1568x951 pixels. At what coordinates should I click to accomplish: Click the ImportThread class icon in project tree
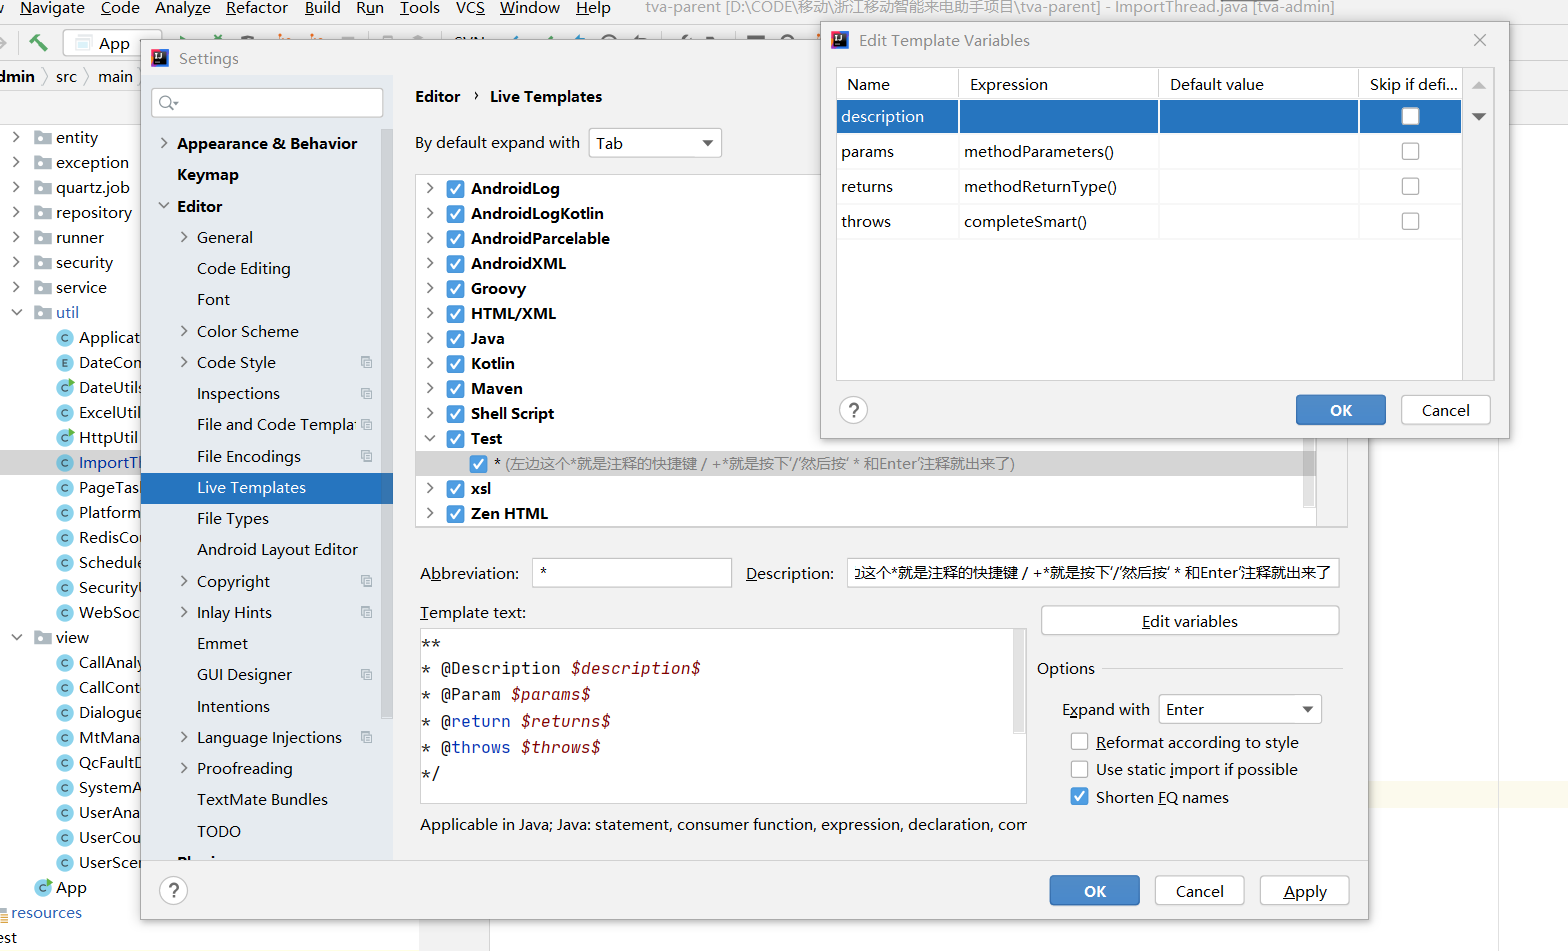[x=66, y=462]
